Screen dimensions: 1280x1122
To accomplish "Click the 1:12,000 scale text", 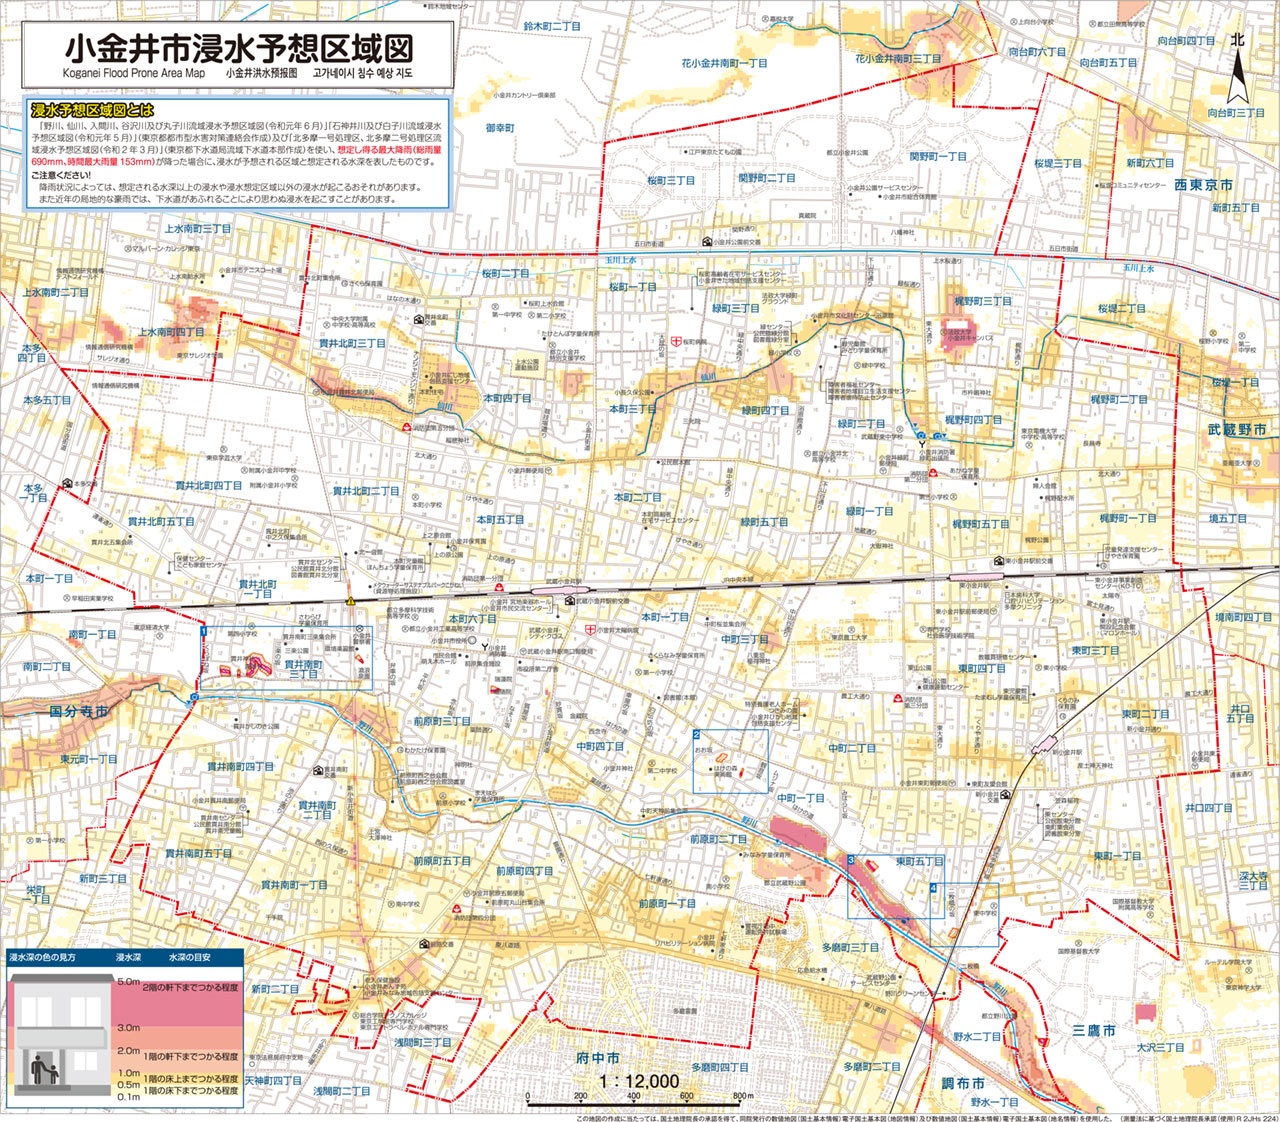I will (x=640, y=1081).
